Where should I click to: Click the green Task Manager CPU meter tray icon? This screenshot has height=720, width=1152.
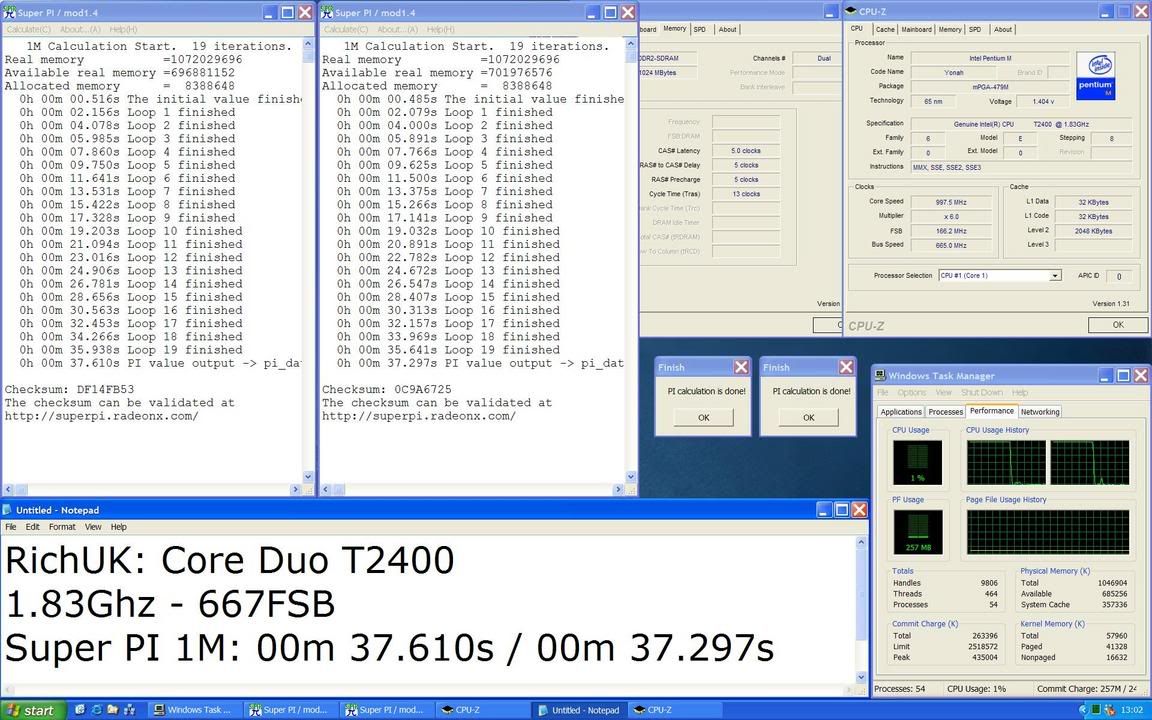tap(1096, 710)
